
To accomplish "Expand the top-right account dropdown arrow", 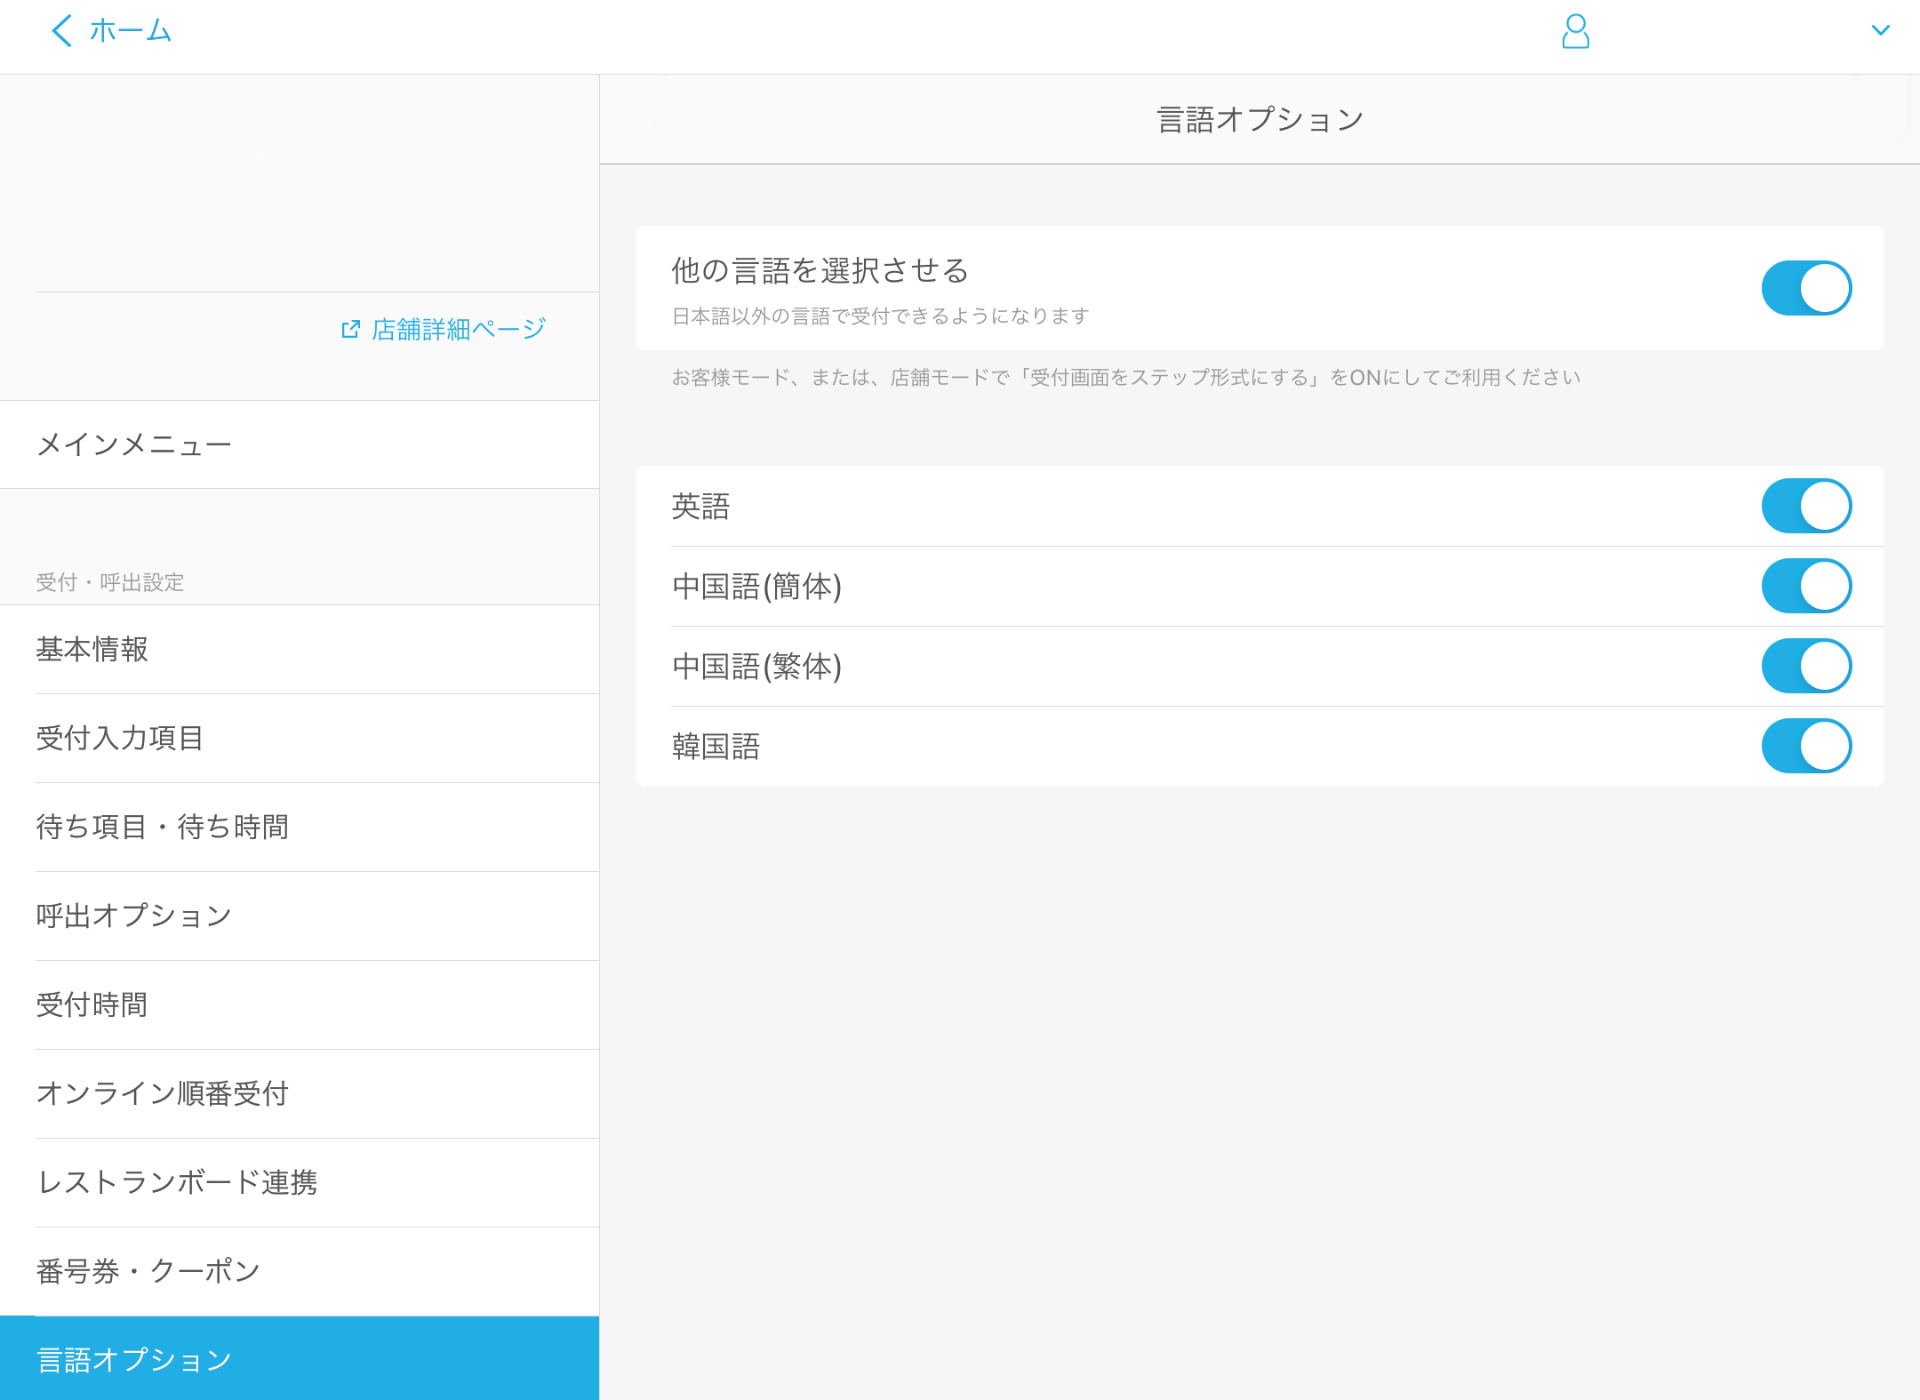I will [x=1880, y=31].
